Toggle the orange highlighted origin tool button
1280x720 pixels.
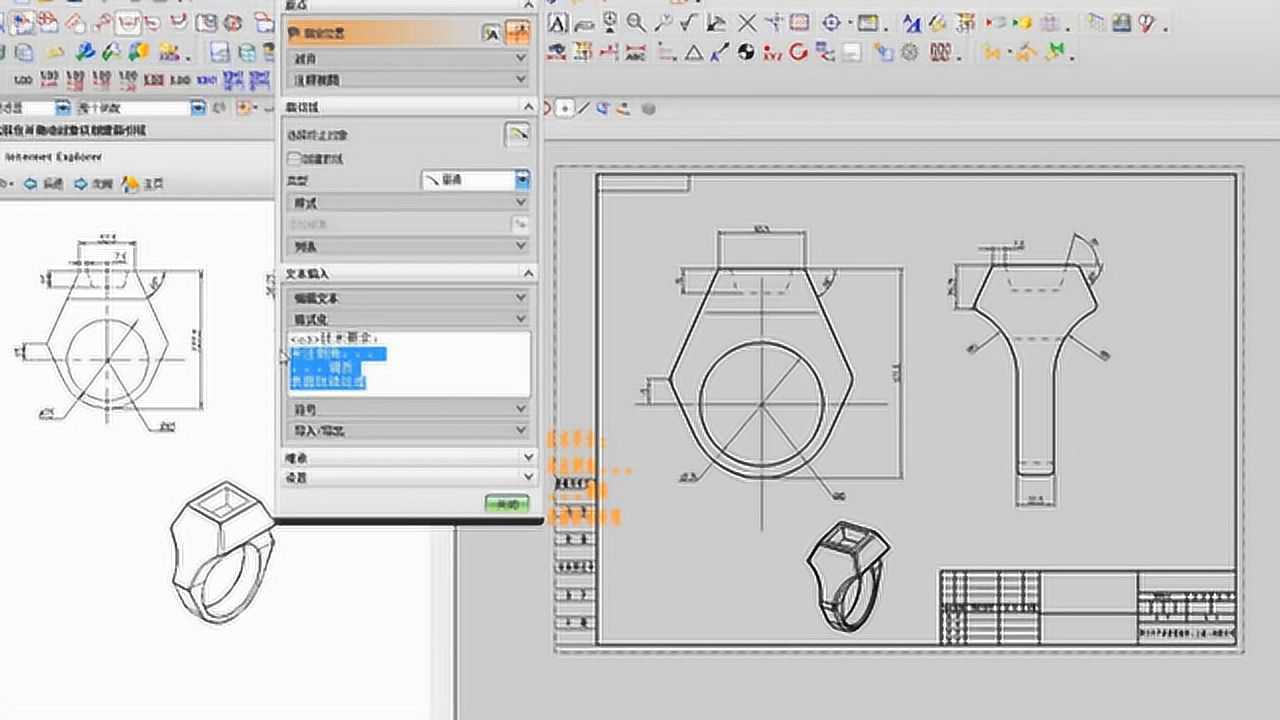(517, 33)
